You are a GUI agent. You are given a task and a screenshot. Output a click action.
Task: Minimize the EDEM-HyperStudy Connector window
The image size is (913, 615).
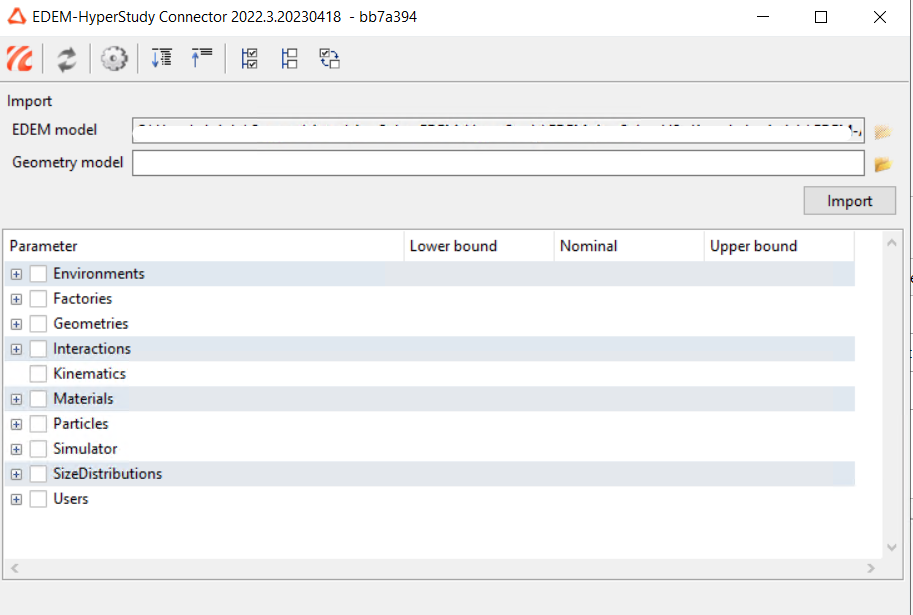tap(763, 17)
